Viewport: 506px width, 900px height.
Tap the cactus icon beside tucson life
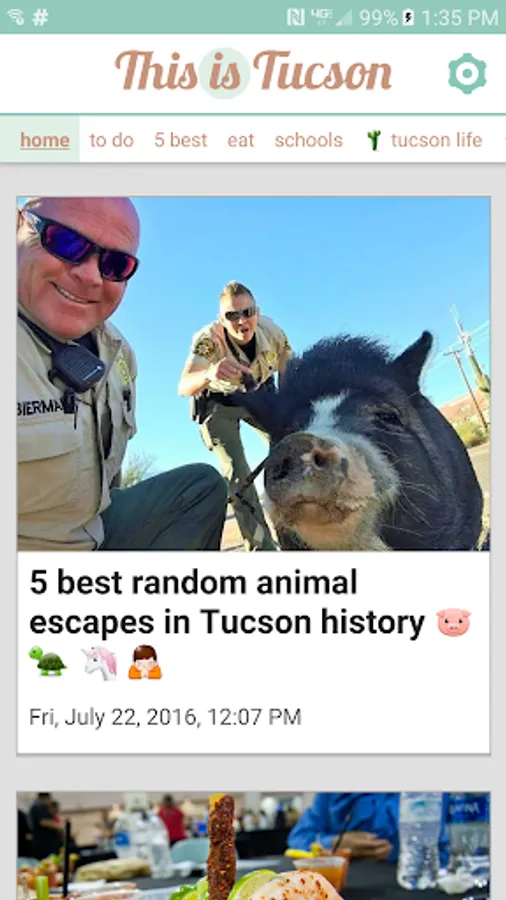(373, 140)
